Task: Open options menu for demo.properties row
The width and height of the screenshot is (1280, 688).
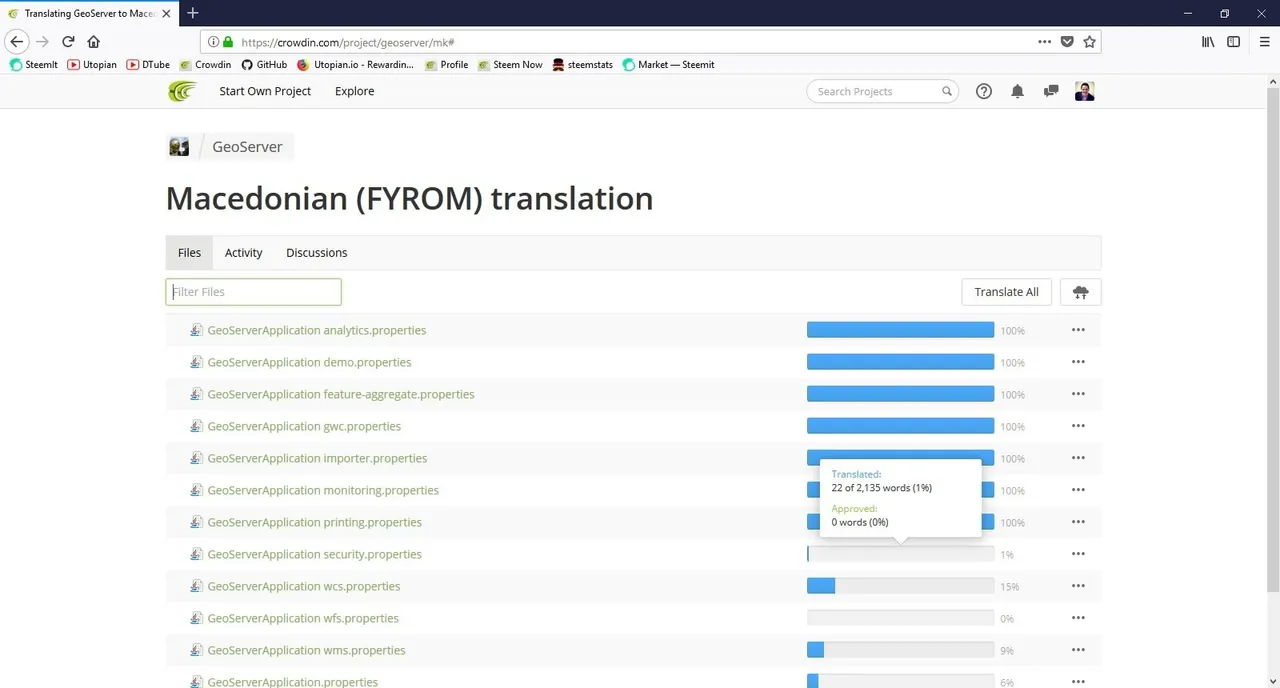Action: click(x=1078, y=362)
